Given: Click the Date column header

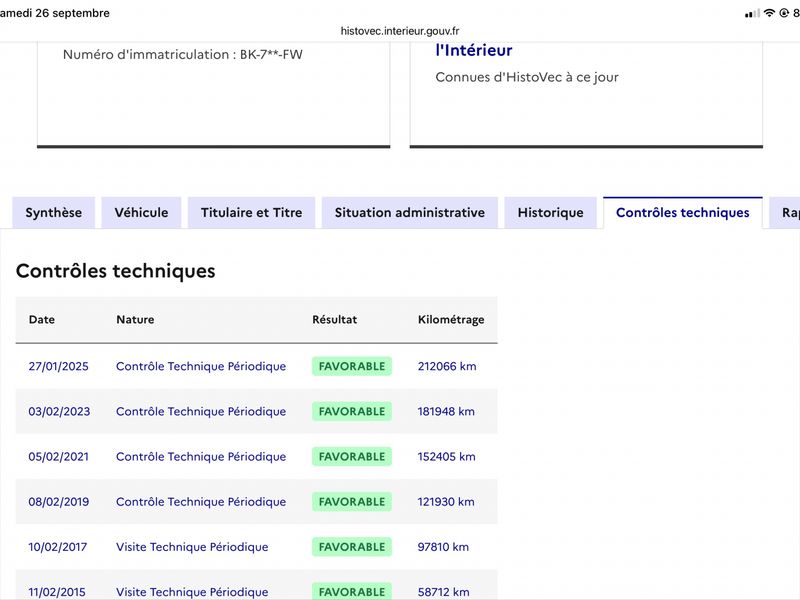Looking at the screenshot, I should click(41, 319).
